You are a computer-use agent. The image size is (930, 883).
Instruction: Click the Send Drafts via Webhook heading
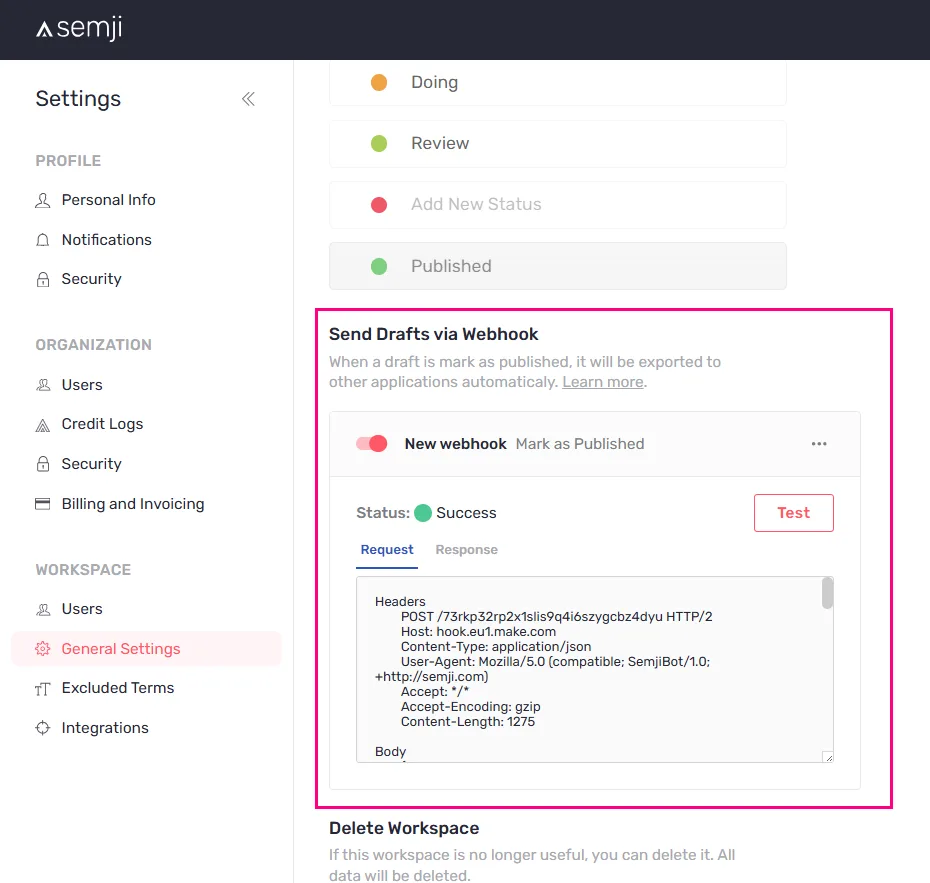click(434, 334)
